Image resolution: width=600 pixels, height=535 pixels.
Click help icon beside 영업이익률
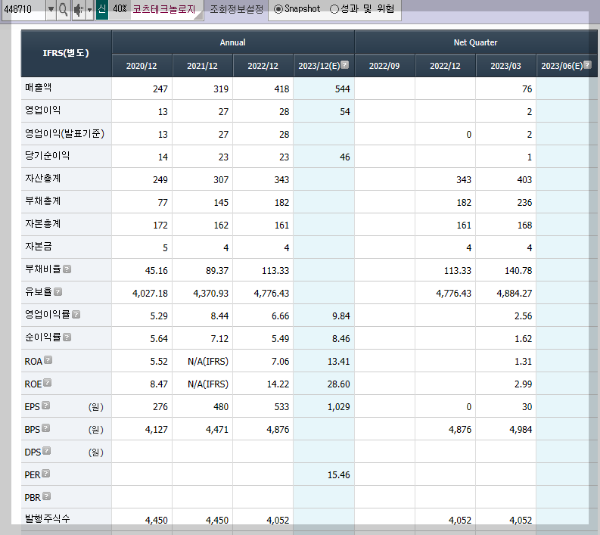tap(76, 314)
